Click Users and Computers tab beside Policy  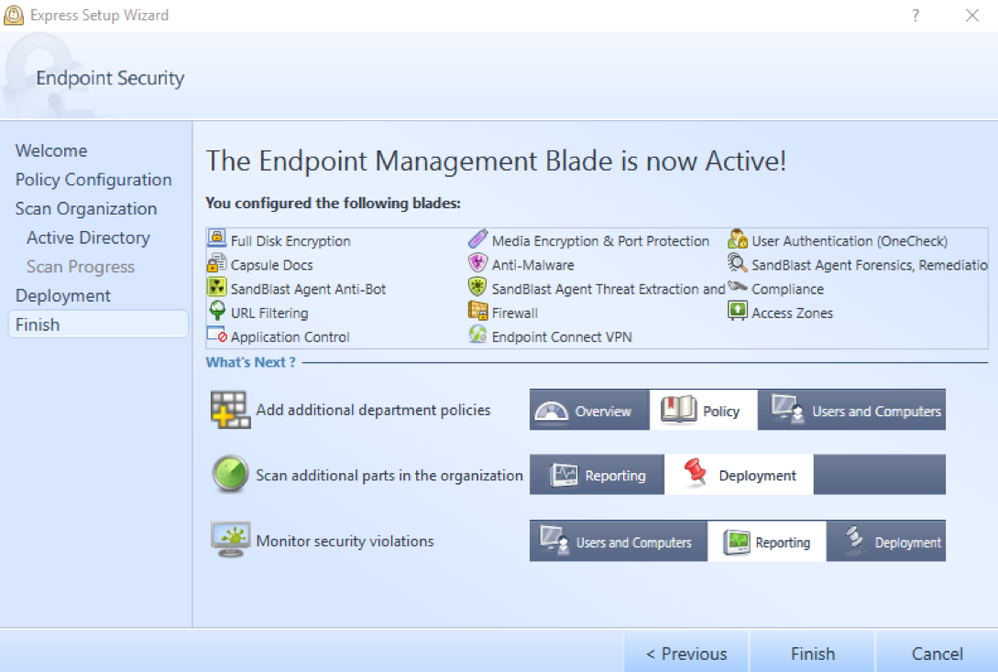point(852,410)
